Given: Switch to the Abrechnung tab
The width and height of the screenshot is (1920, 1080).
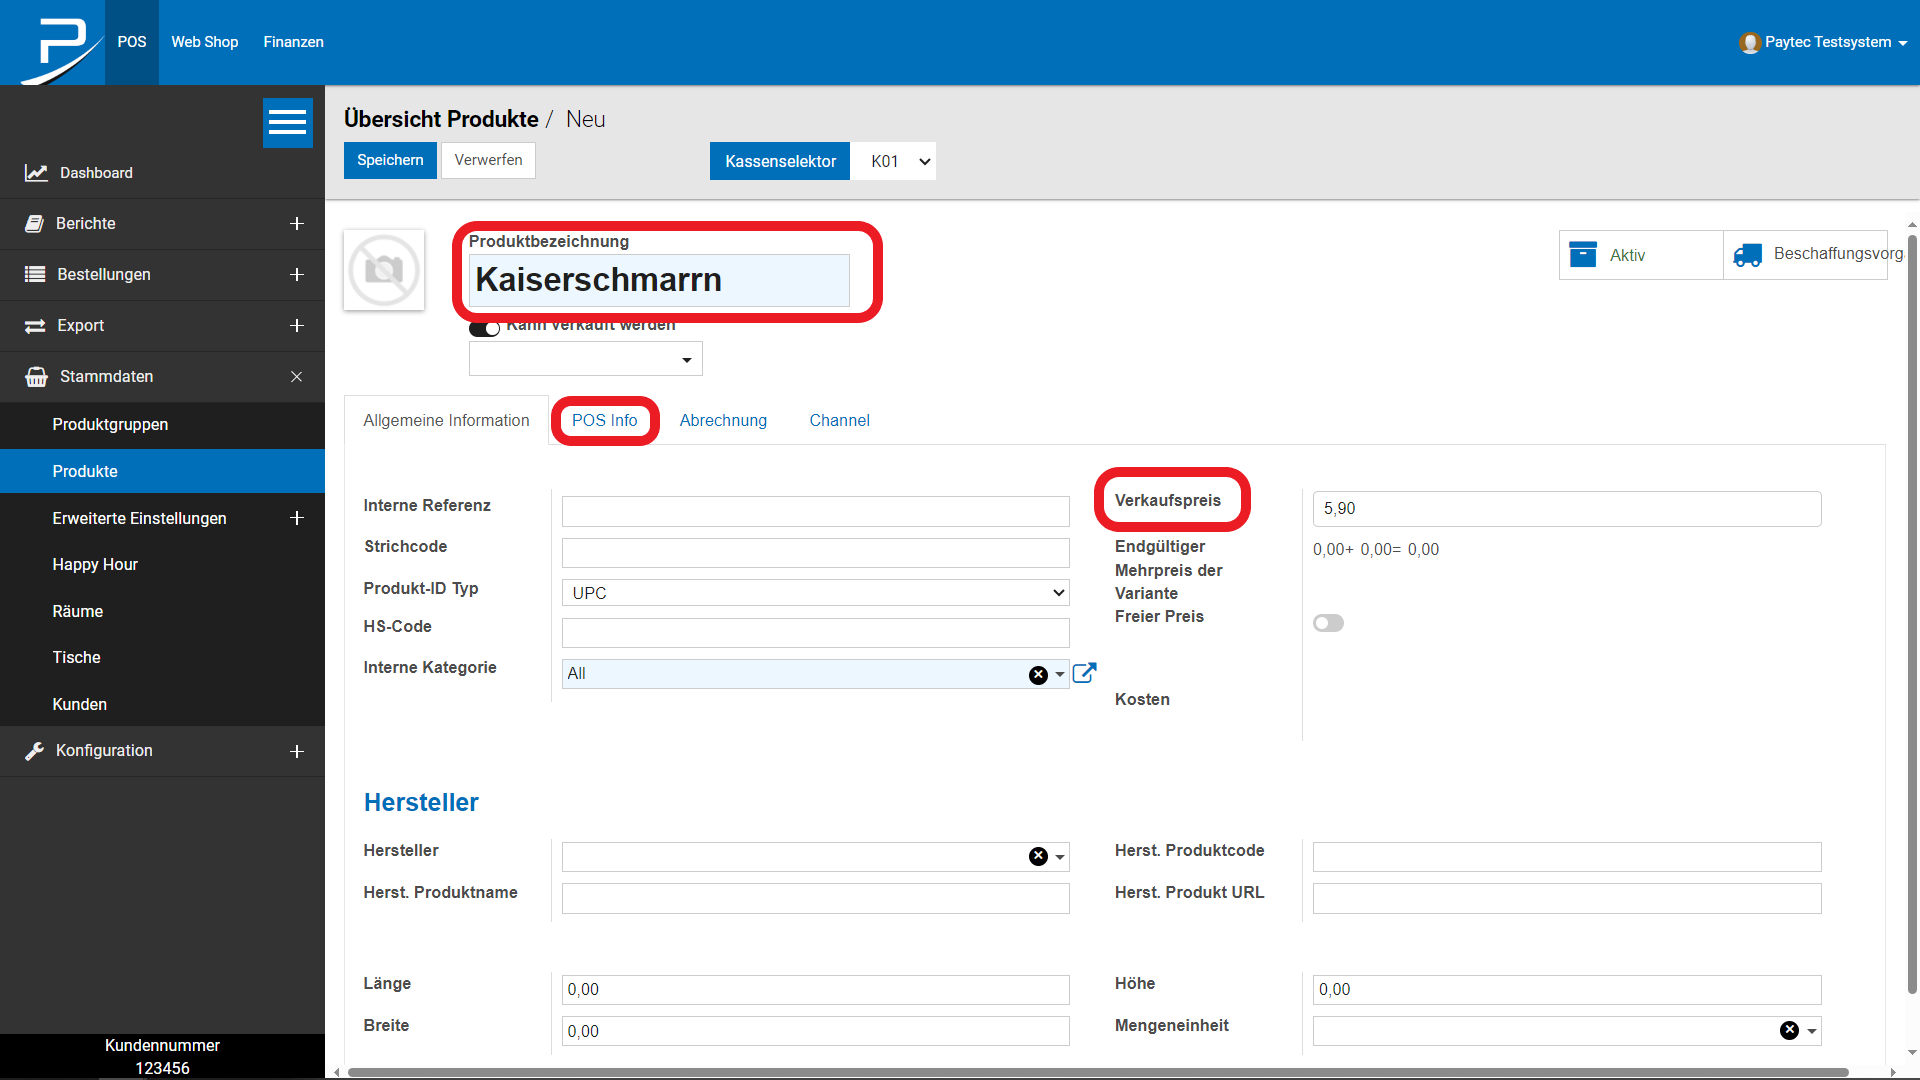Looking at the screenshot, I should tap(723, 420).
